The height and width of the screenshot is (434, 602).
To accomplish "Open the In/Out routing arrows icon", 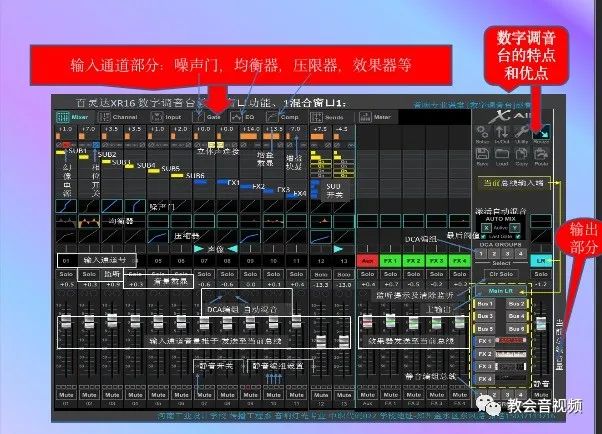I will (x=502, y=134).
